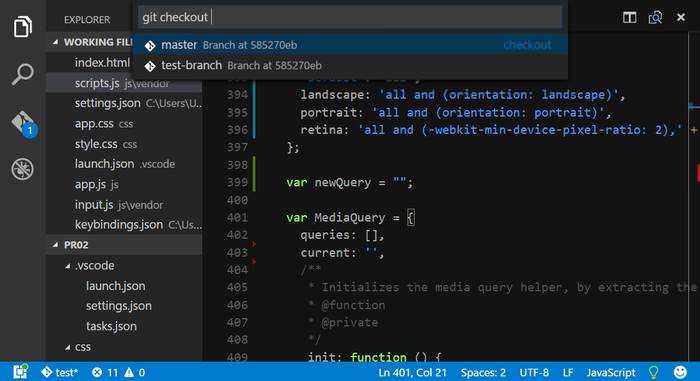The width and height of the screenshot is (700, 381).
Task: Open launch.json under .vscode folder
Action: tap(116, 286)
